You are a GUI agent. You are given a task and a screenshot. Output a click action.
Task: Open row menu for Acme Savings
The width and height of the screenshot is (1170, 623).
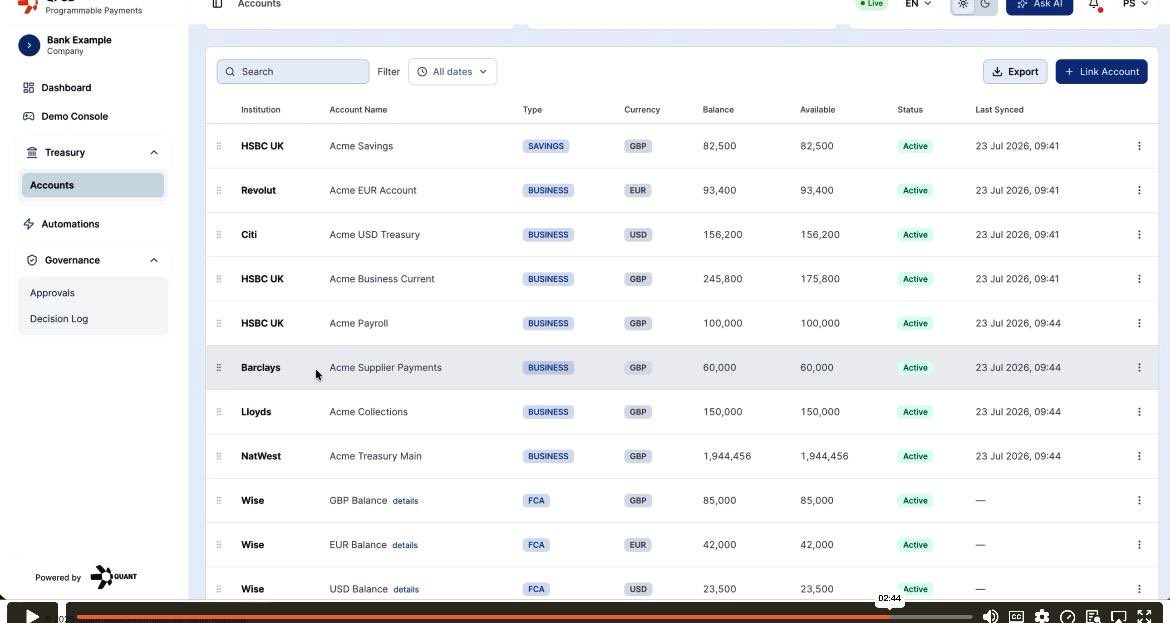point(1139,146)
